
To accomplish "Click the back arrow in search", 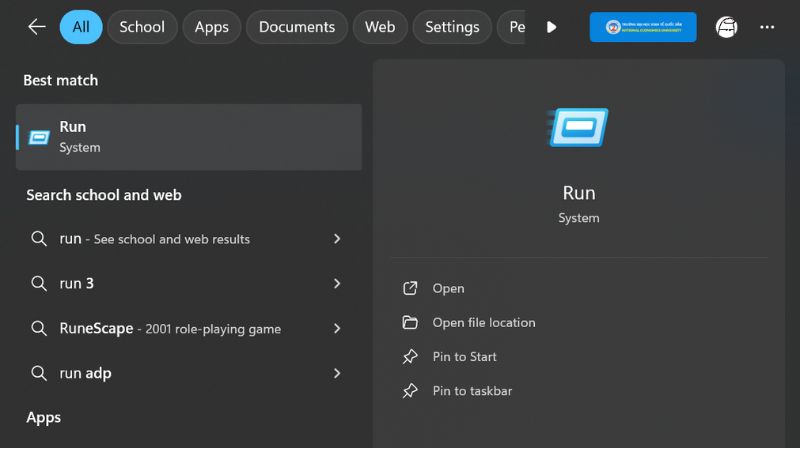I will click(x=37, y=27).
